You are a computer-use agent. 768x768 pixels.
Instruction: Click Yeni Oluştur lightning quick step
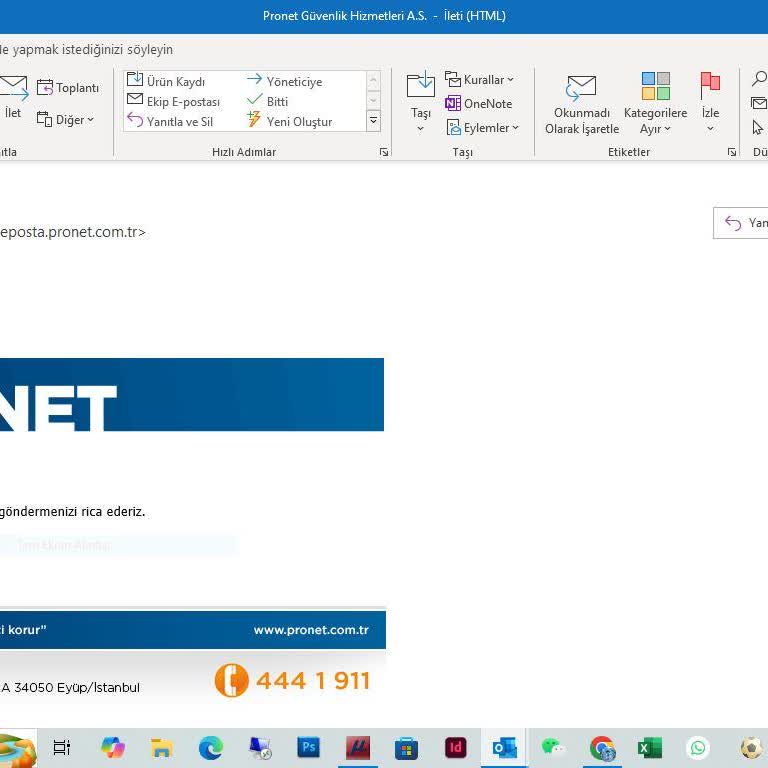coord(289,121)
